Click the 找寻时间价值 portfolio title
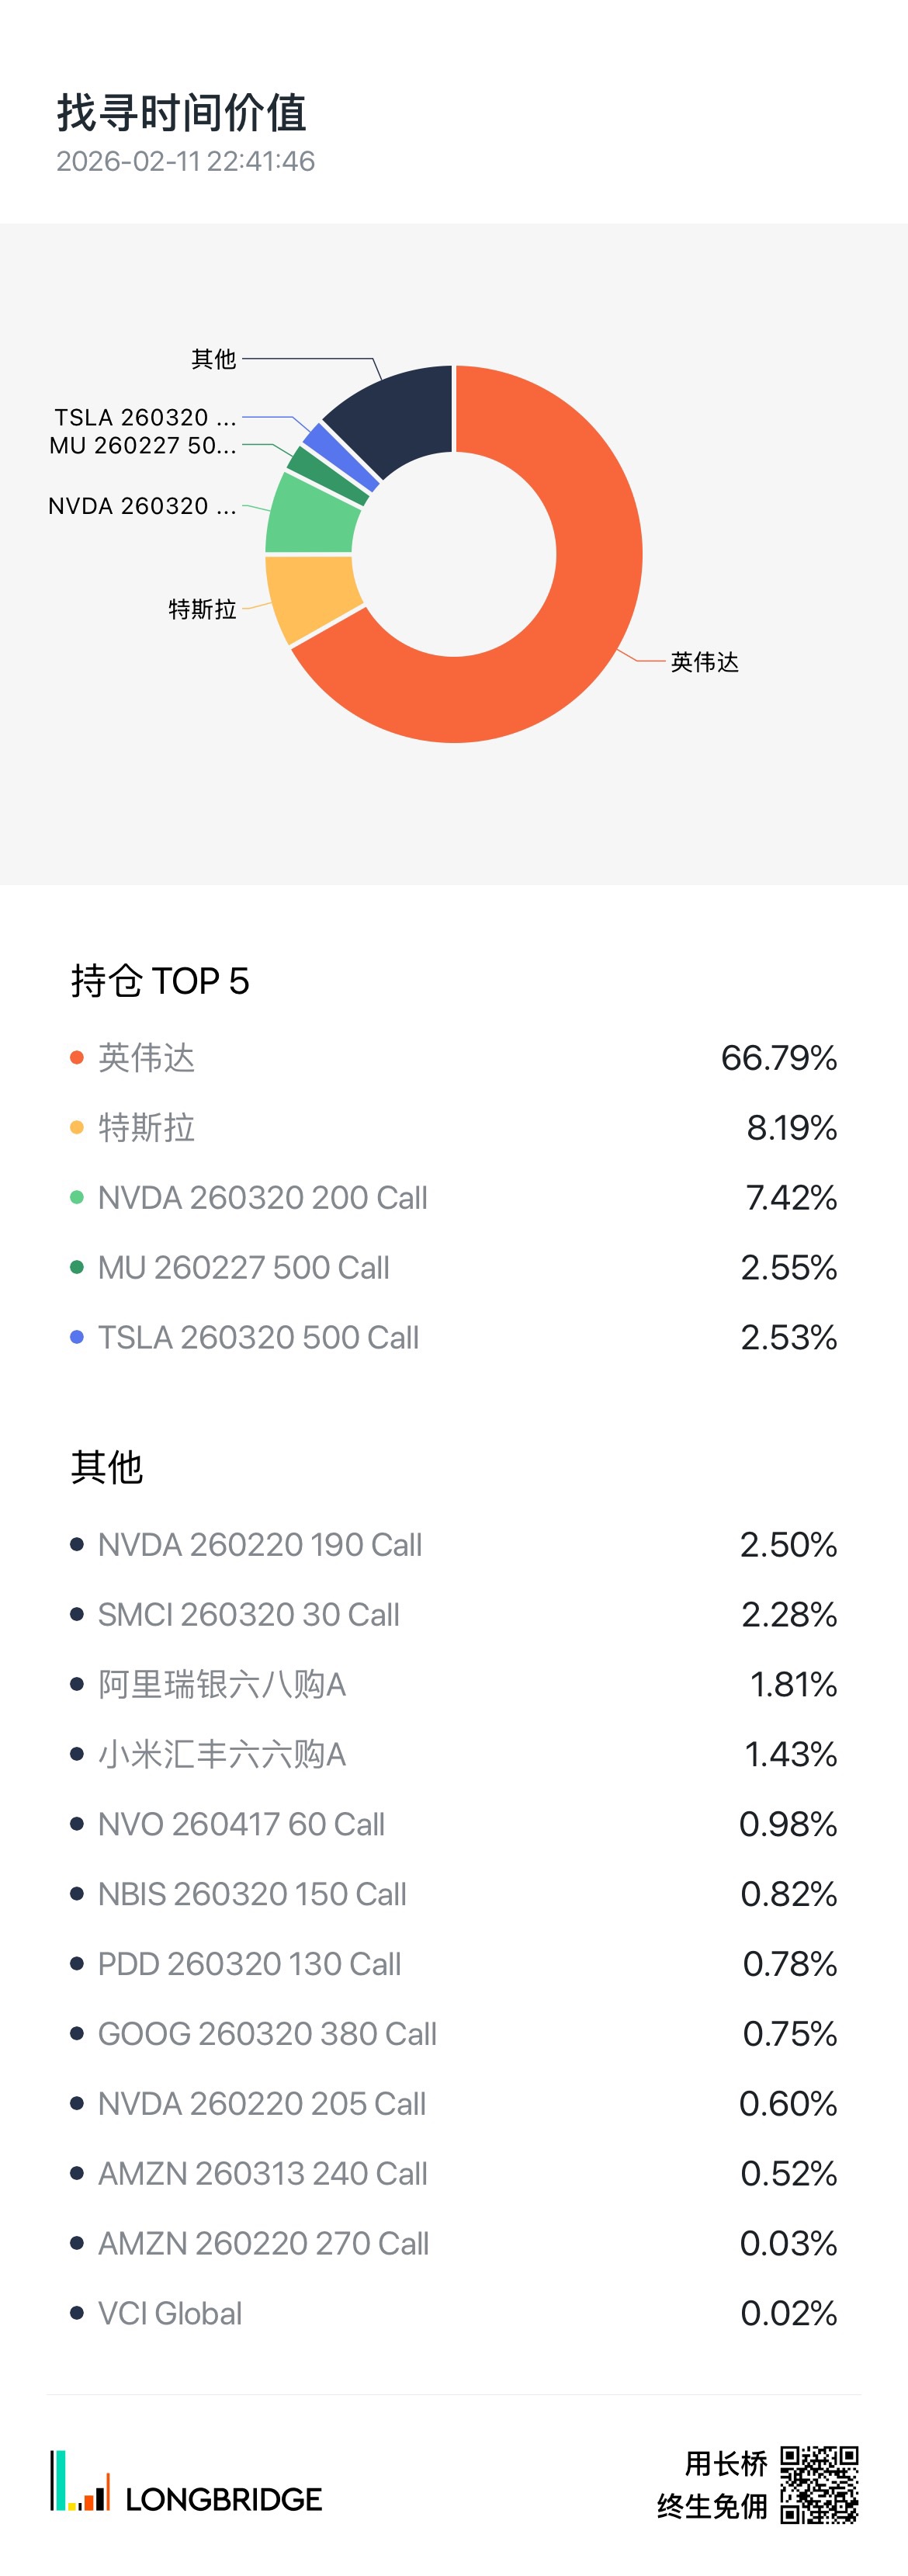The height and width of the screenshot is (2576, 908). pos(182,113)
